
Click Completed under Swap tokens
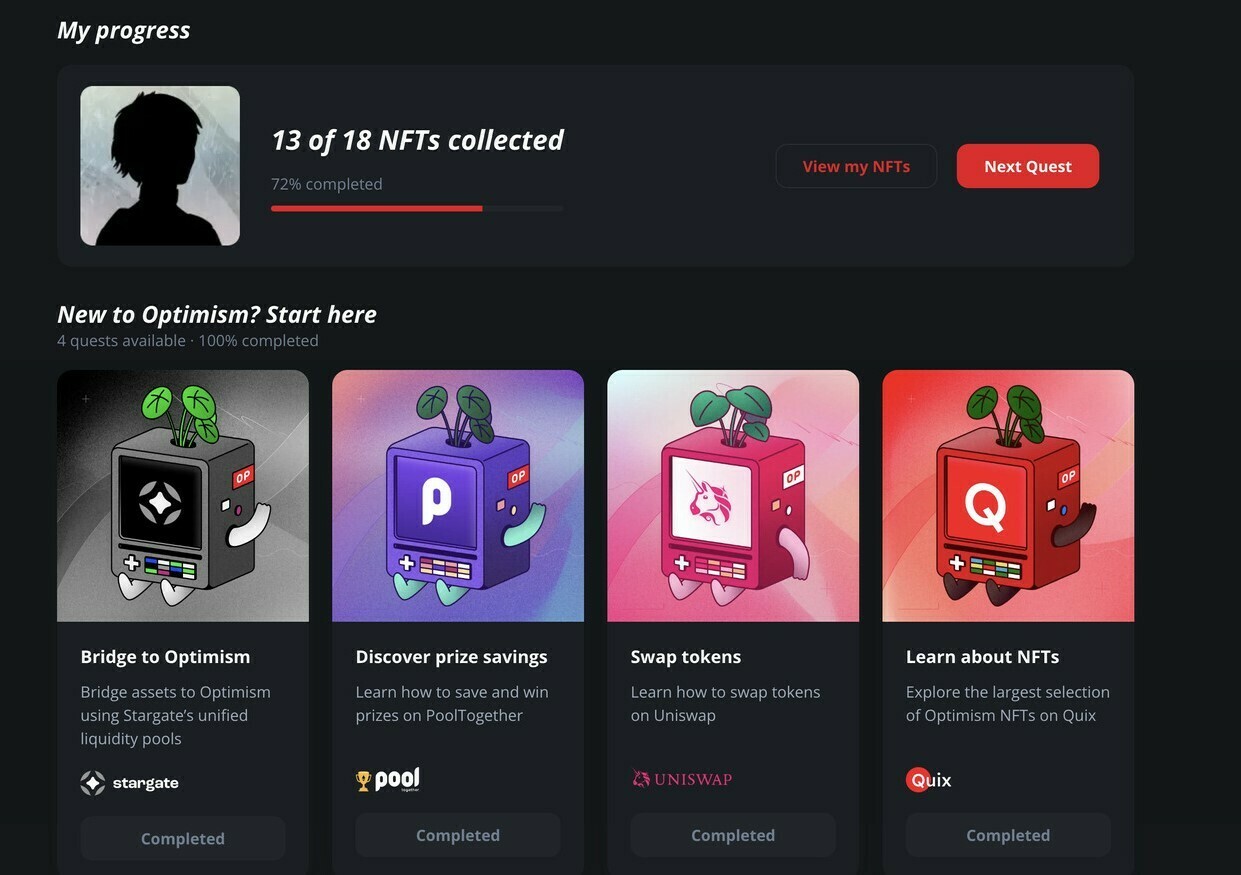[733, 835]
